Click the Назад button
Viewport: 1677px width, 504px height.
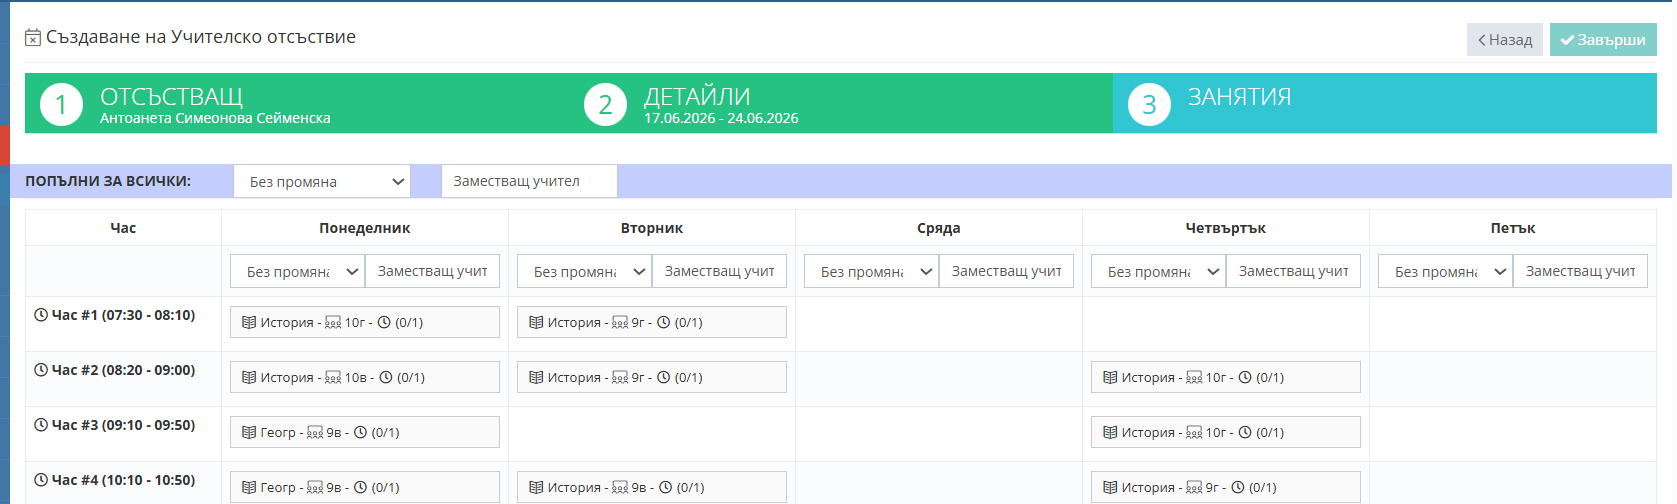tap(1505, 40)
